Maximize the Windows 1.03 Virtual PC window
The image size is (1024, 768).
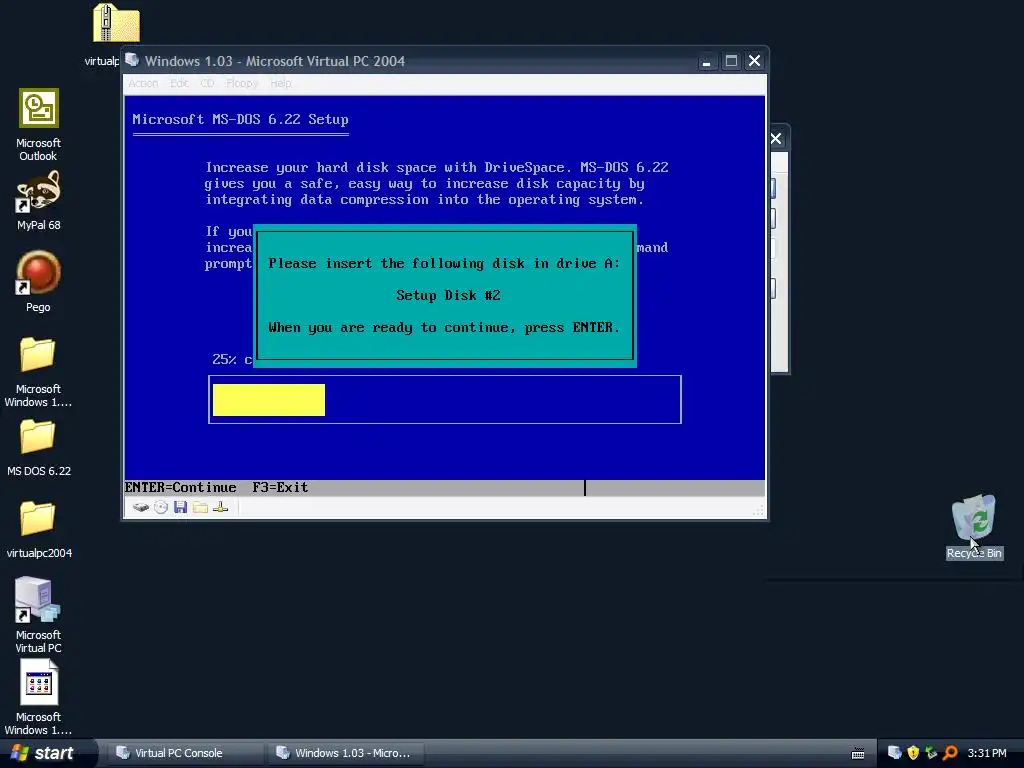pos(731,61)
